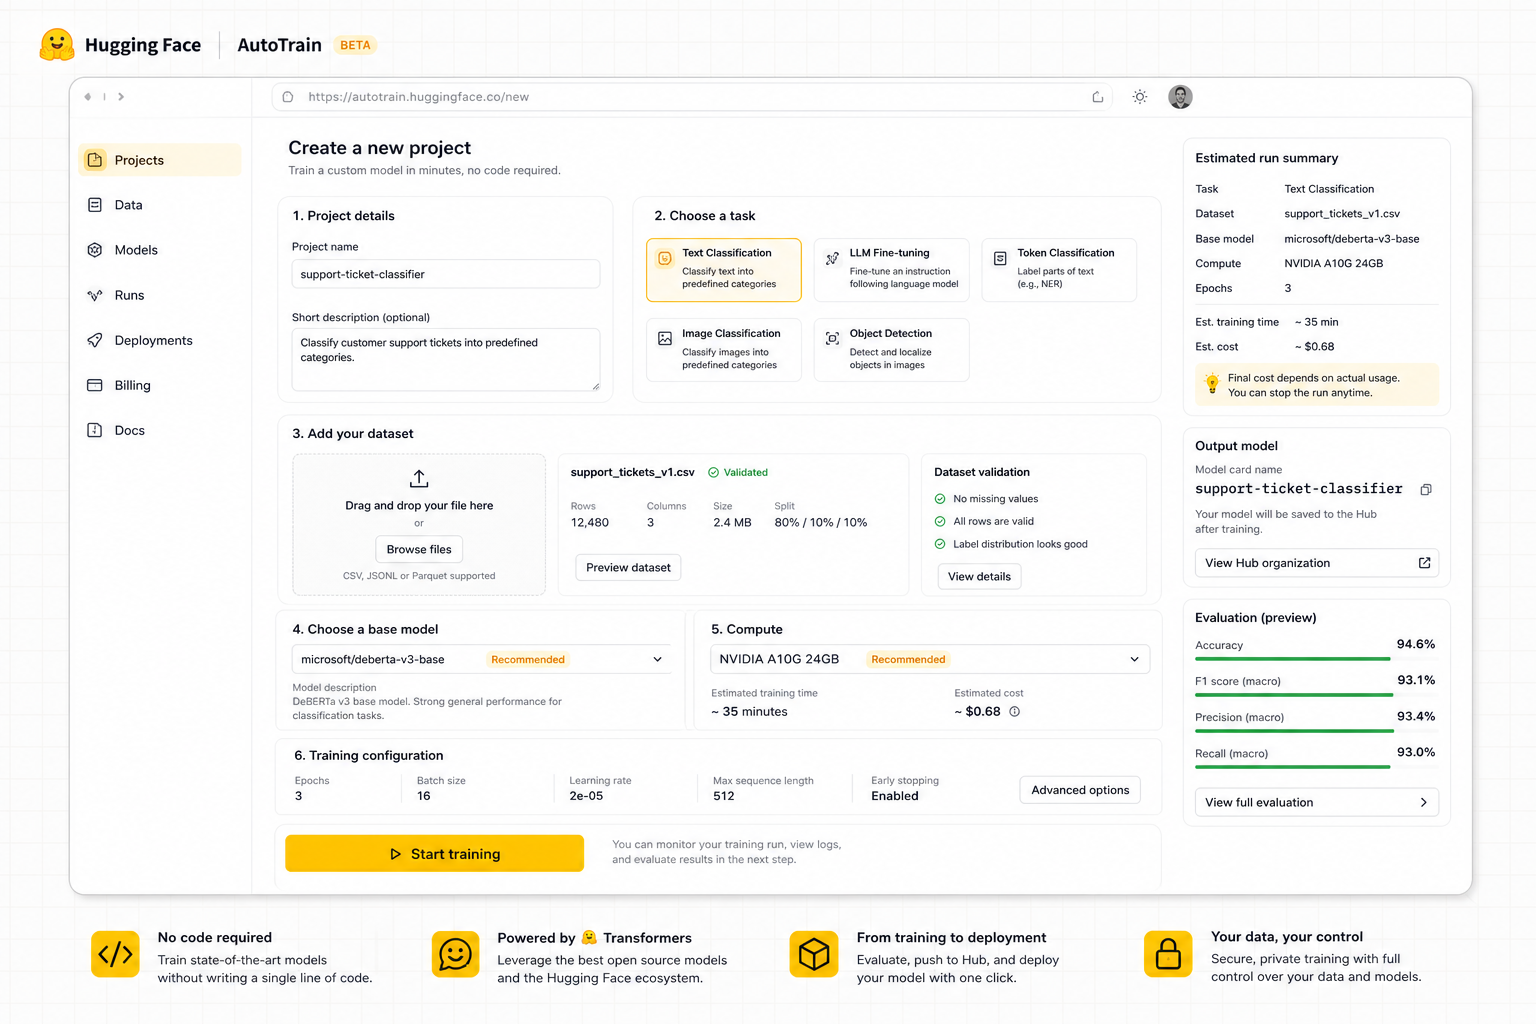The width and height of the screenshot is (1536, 1024).
Task: Click the Projects folder icon in sidebar
Action: (x=95, y=160)
